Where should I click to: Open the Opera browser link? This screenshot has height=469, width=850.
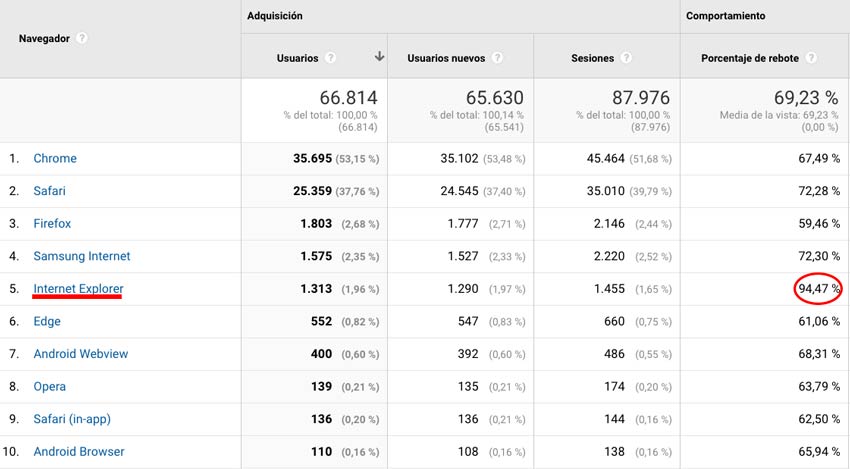[x=49, y=387]
